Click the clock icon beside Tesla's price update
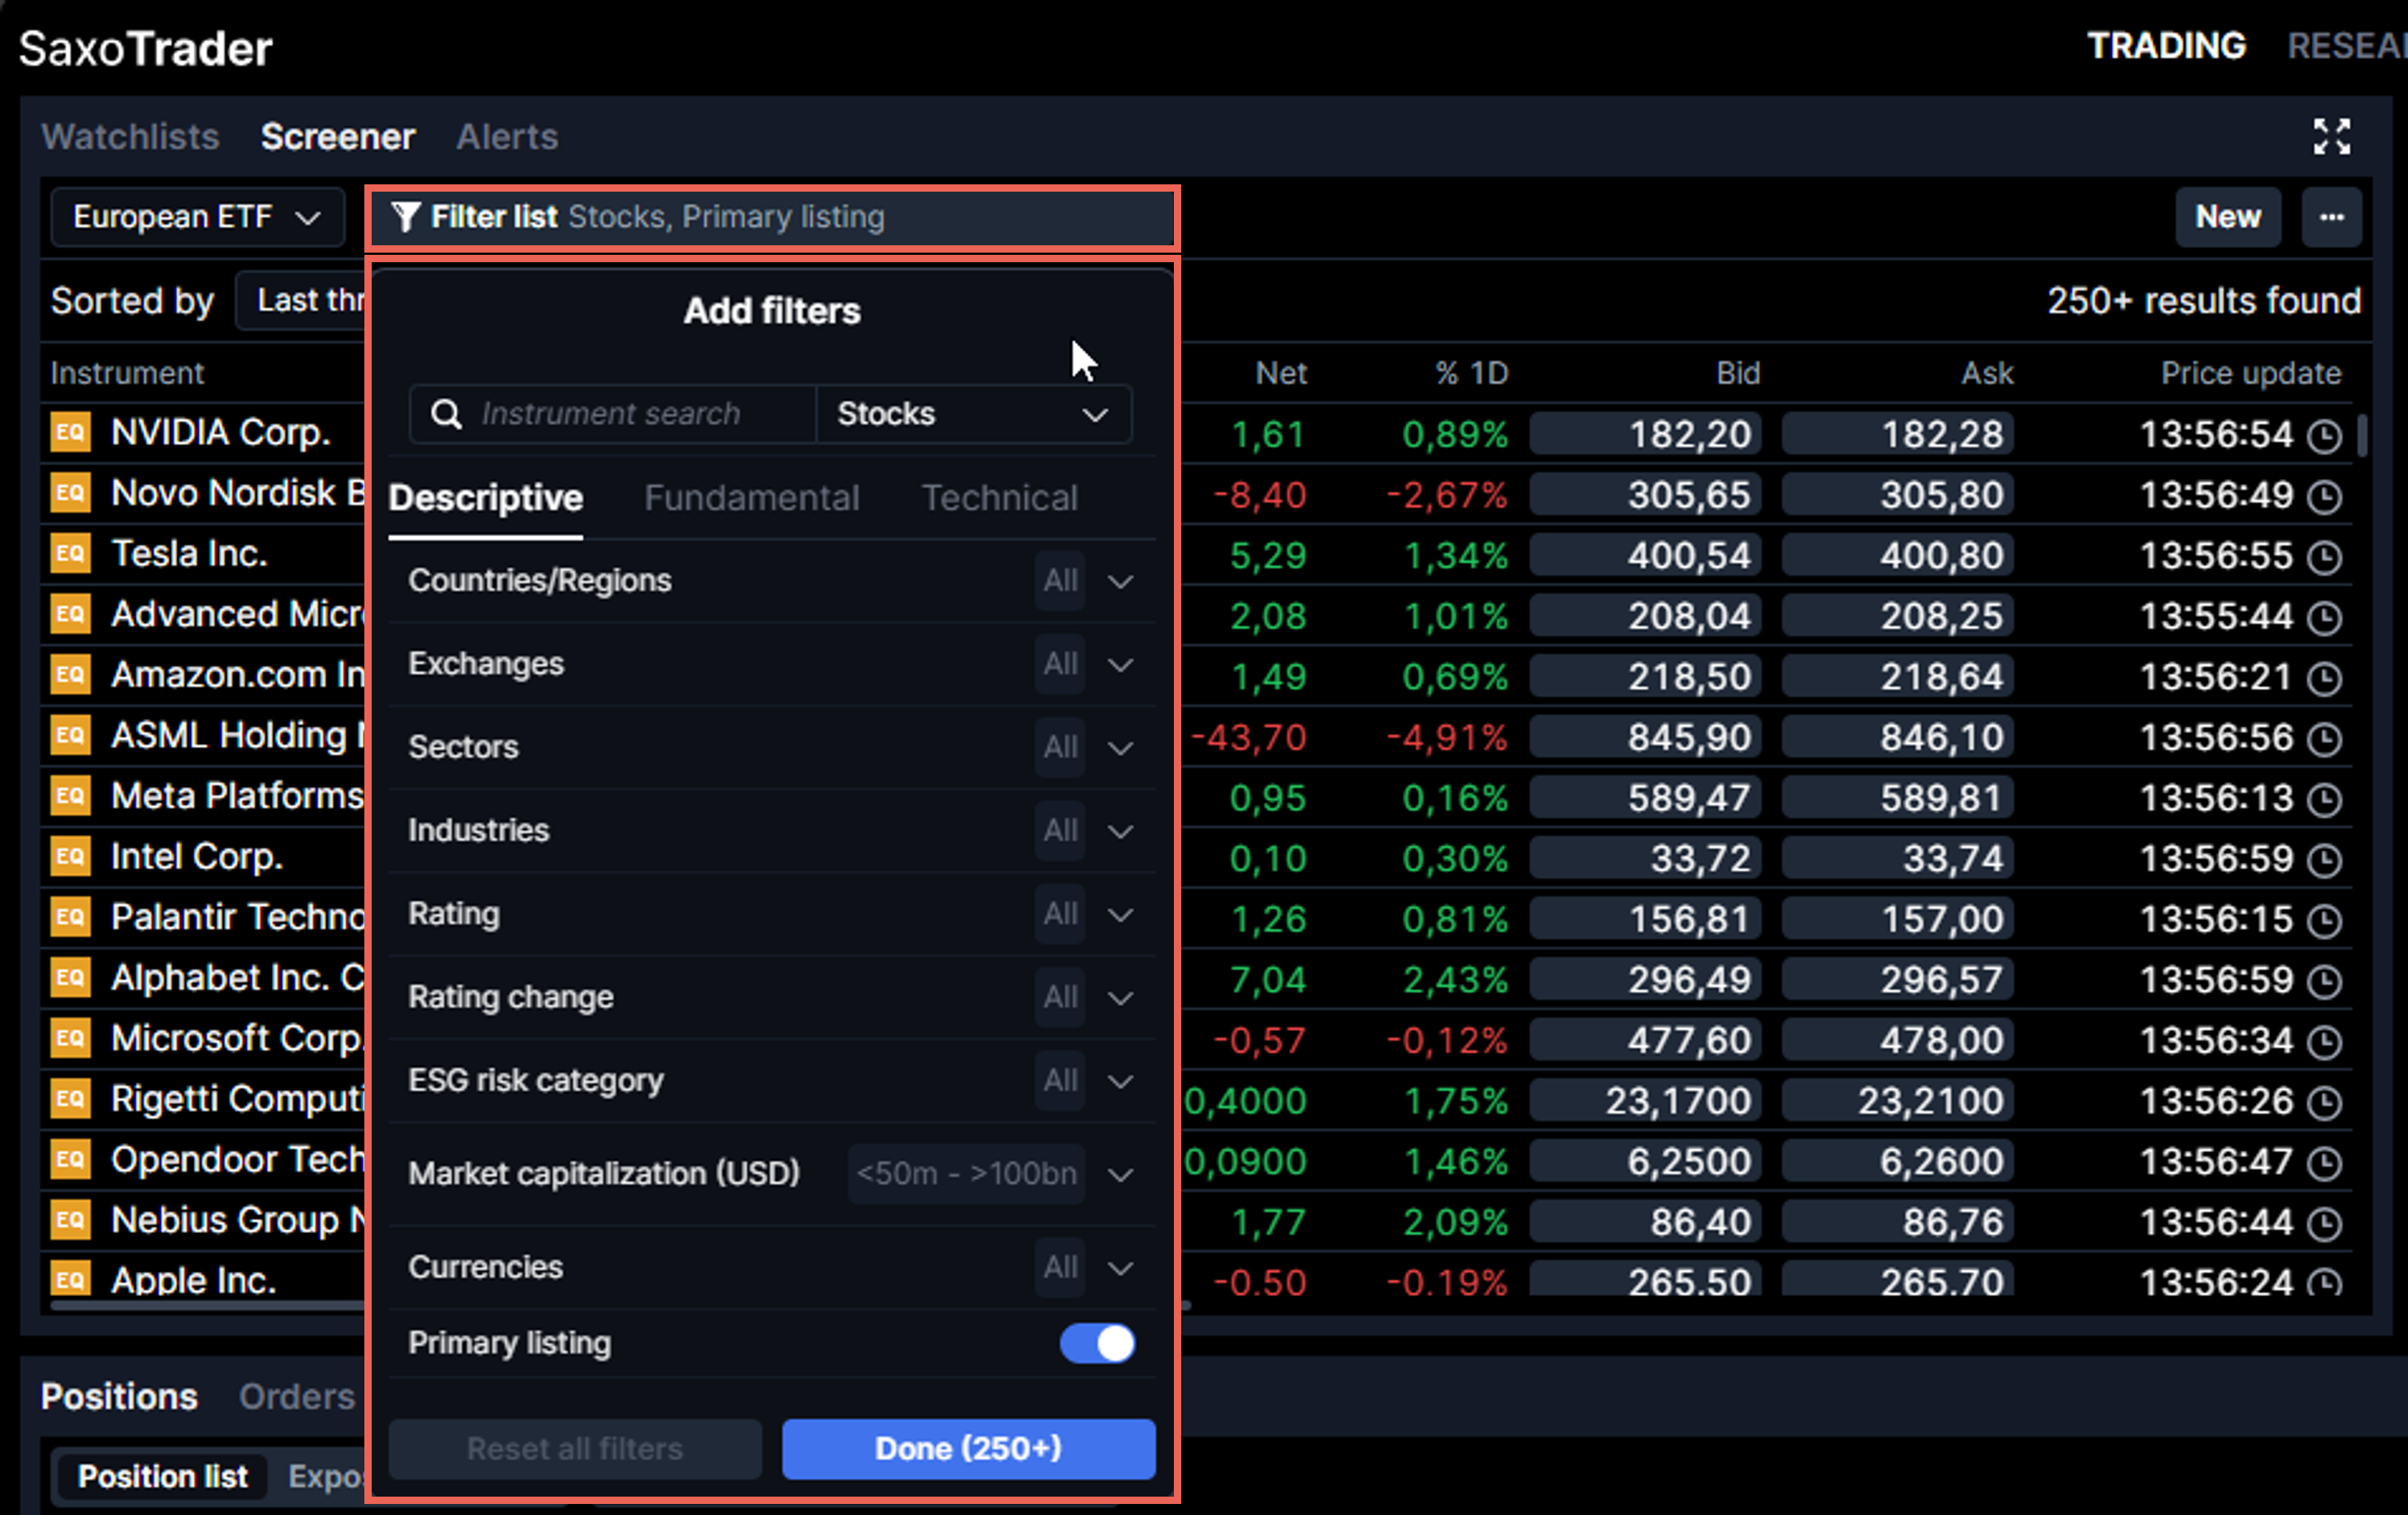This screenshot has width=2408, height=1515. click(x=2324, y=556)
